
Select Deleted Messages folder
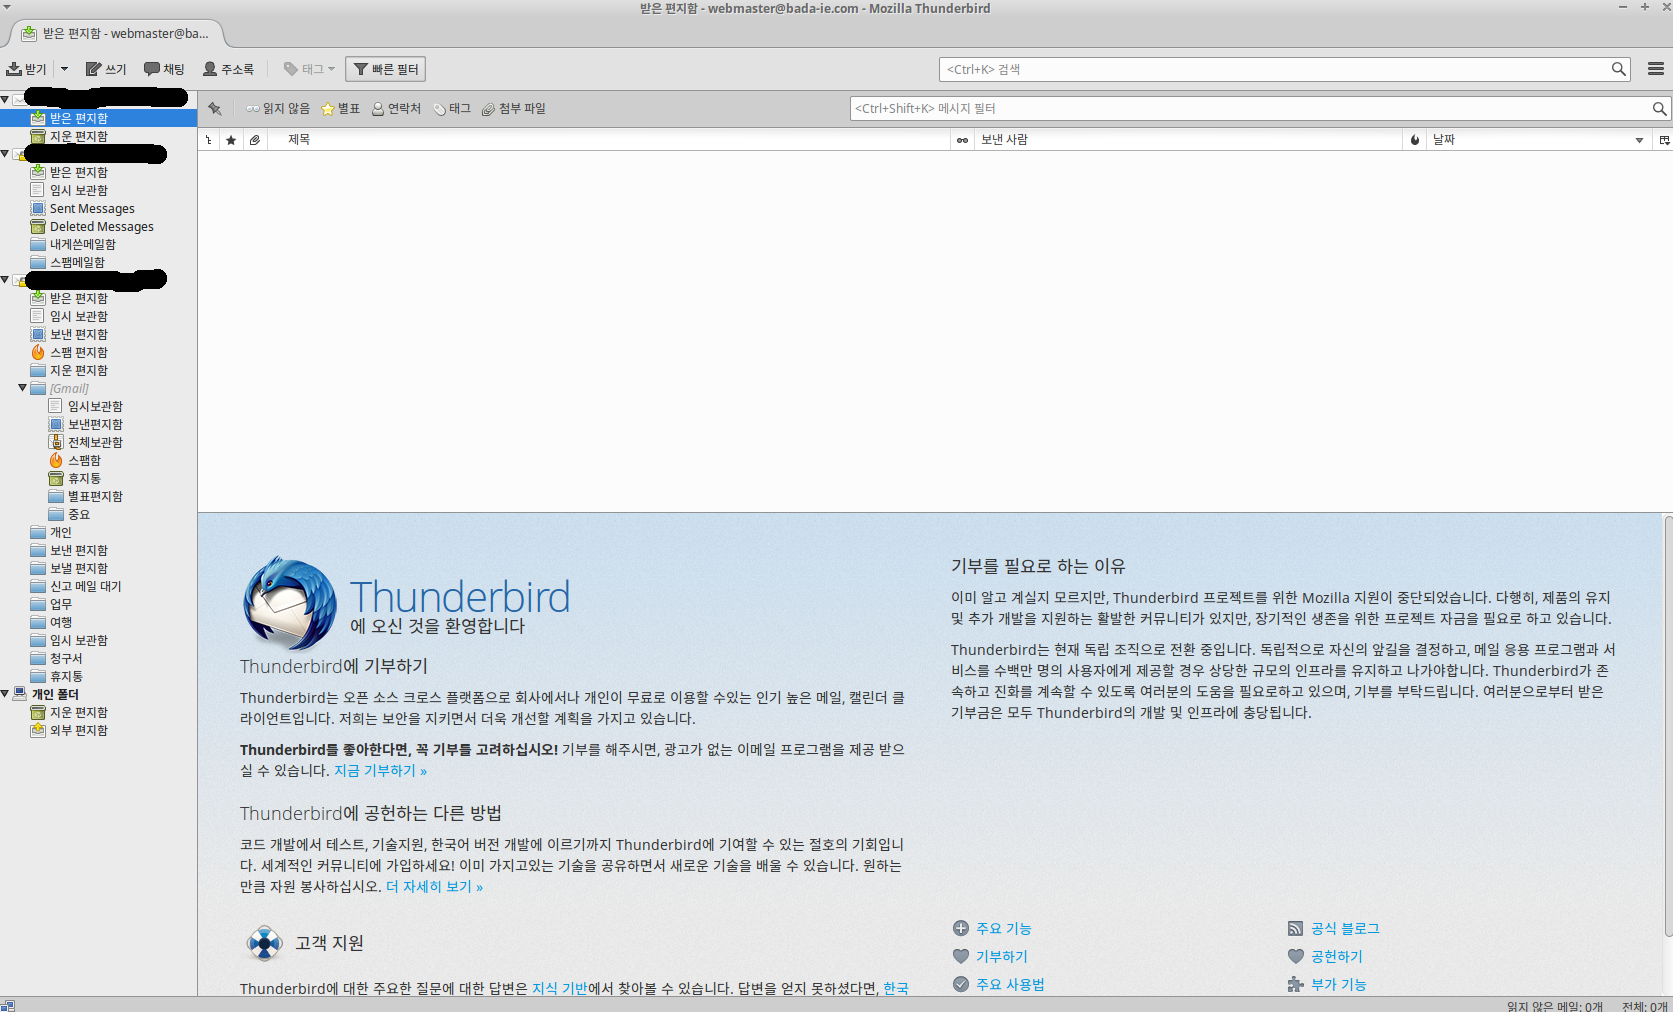(102, 227)
